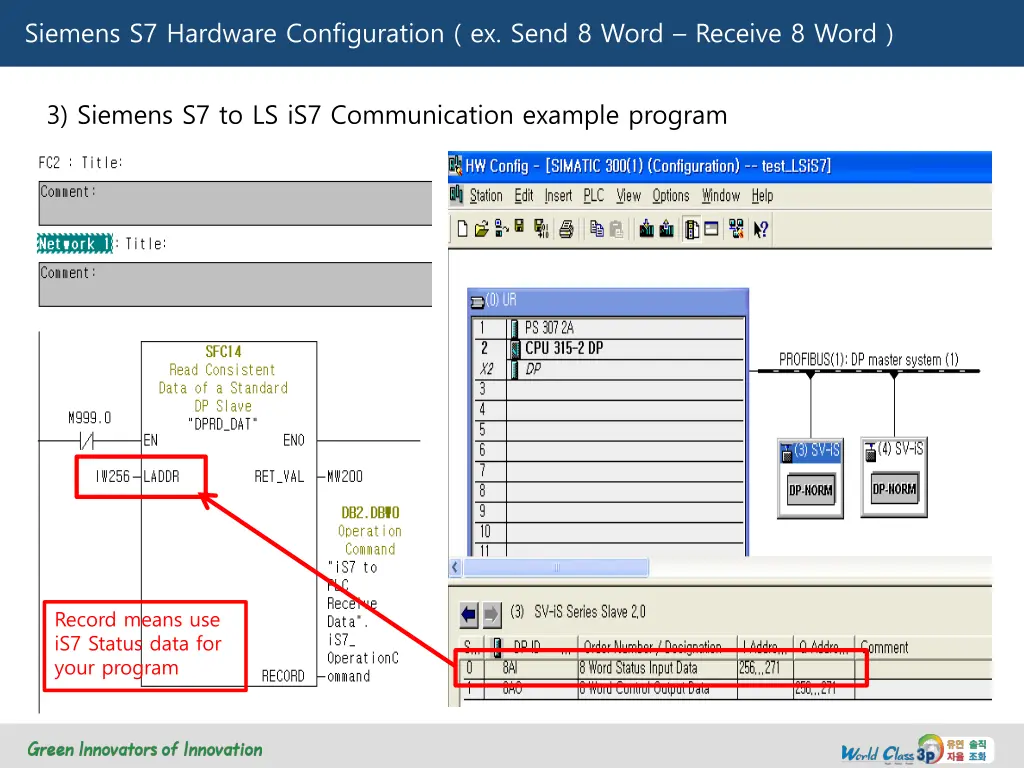Select empty rack slot 10

(609, 531)
